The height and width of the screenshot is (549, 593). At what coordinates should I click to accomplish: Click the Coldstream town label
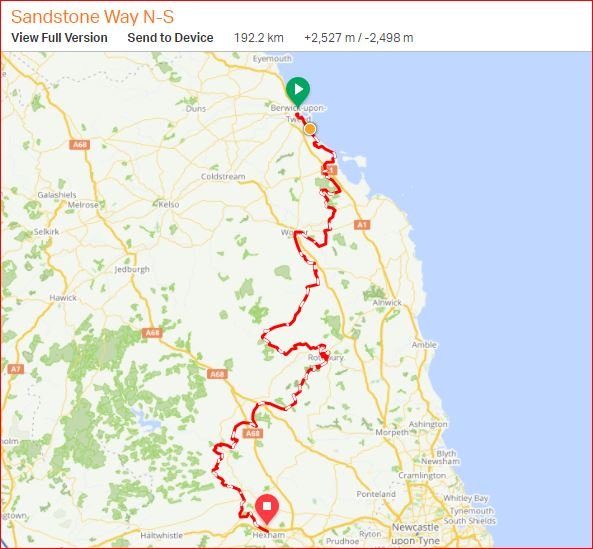point(223,177)
